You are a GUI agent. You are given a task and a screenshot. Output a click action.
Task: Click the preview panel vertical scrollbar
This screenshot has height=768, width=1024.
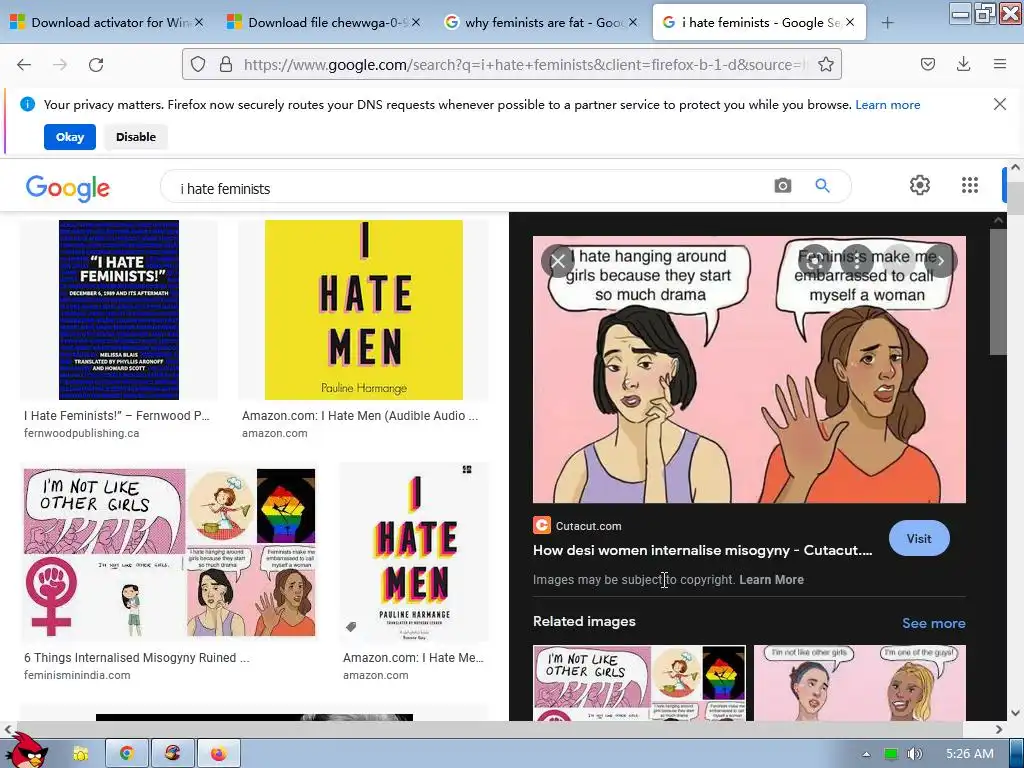pos(998,291)
